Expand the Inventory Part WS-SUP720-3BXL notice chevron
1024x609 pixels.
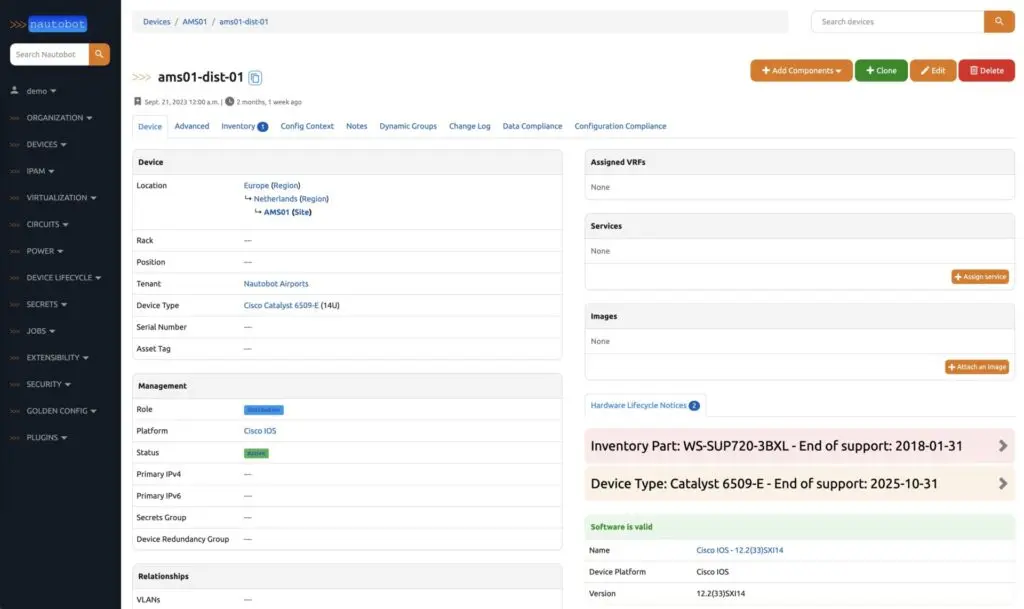point(1003,446)
